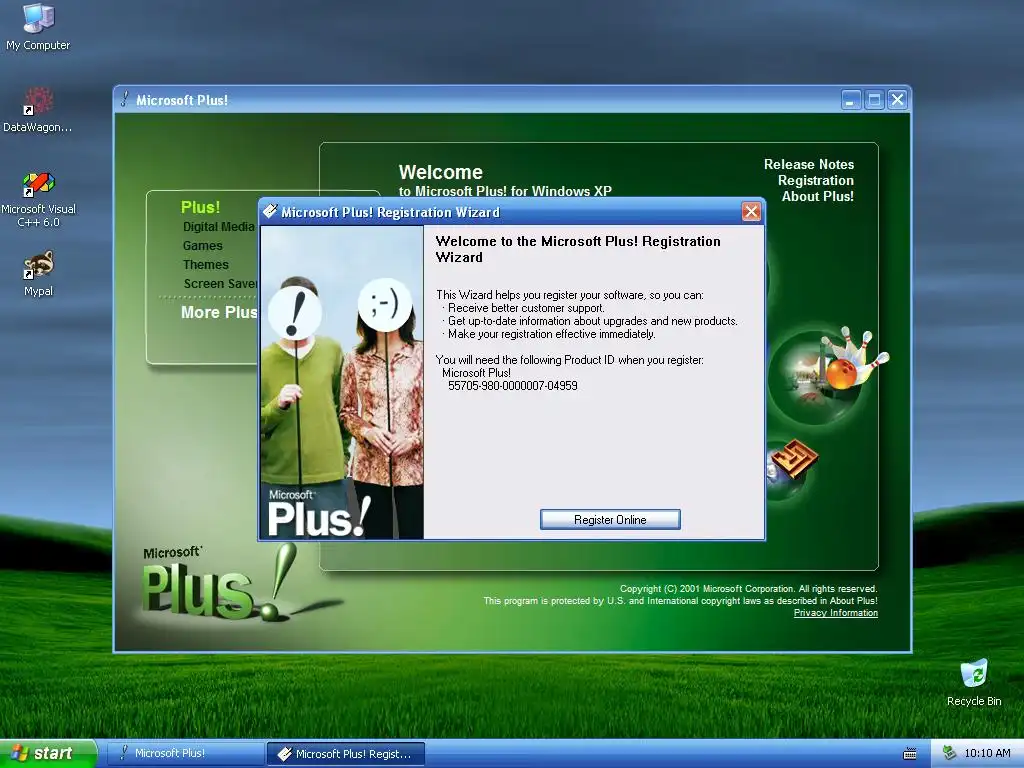
Task: Select Themes in the Plus! menu
Action: [x=206, y=264]
